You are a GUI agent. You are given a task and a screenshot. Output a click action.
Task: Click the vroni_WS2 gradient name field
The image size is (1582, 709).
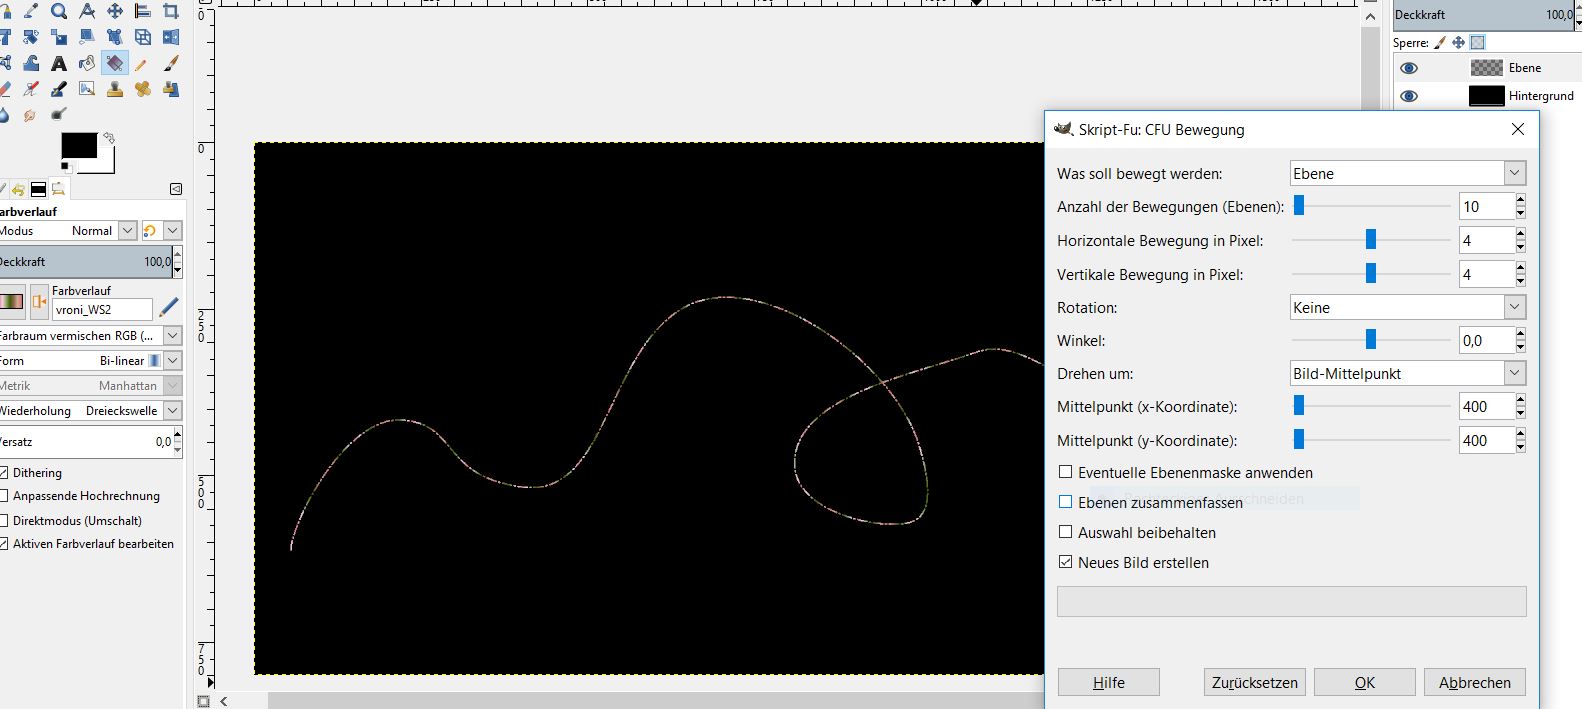(x=102, y=310)
